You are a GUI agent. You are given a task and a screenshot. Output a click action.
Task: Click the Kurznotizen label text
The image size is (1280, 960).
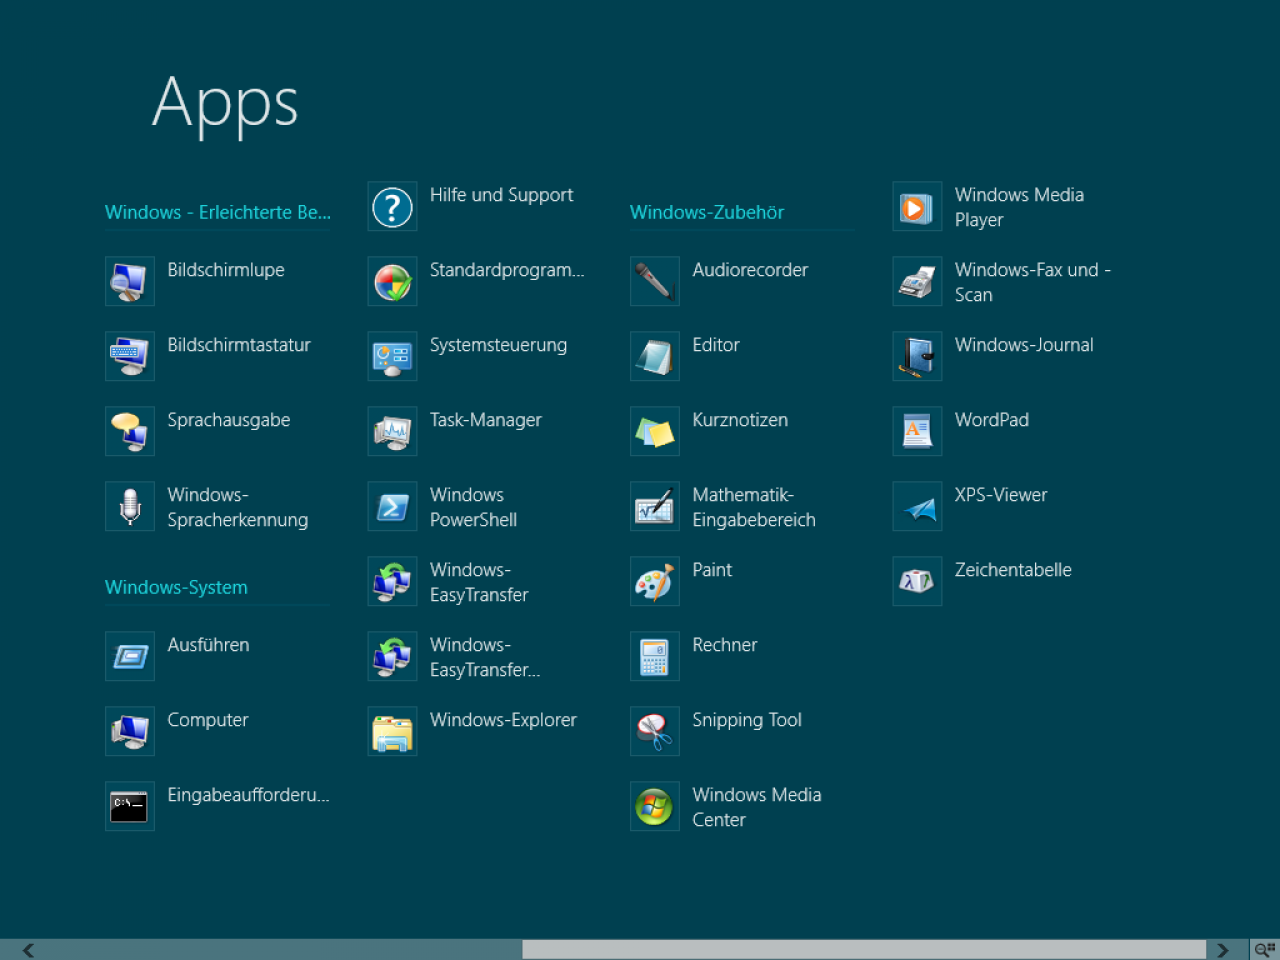coord(740,420)
